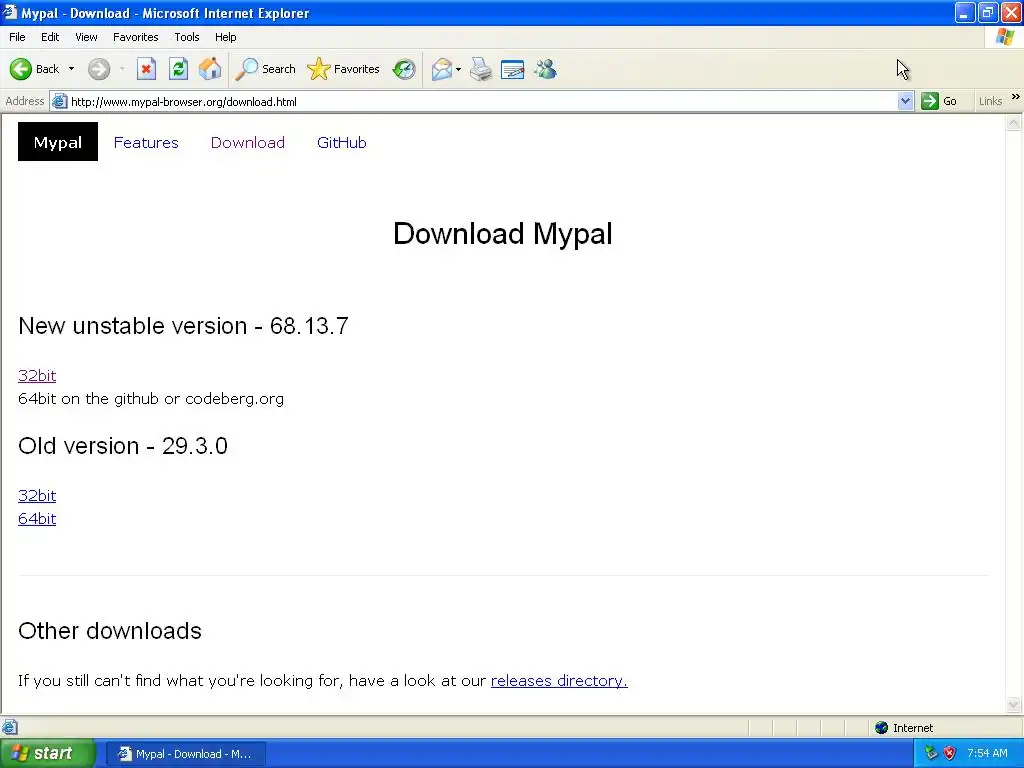Click the 7:54 AM clock

point(987,753)
